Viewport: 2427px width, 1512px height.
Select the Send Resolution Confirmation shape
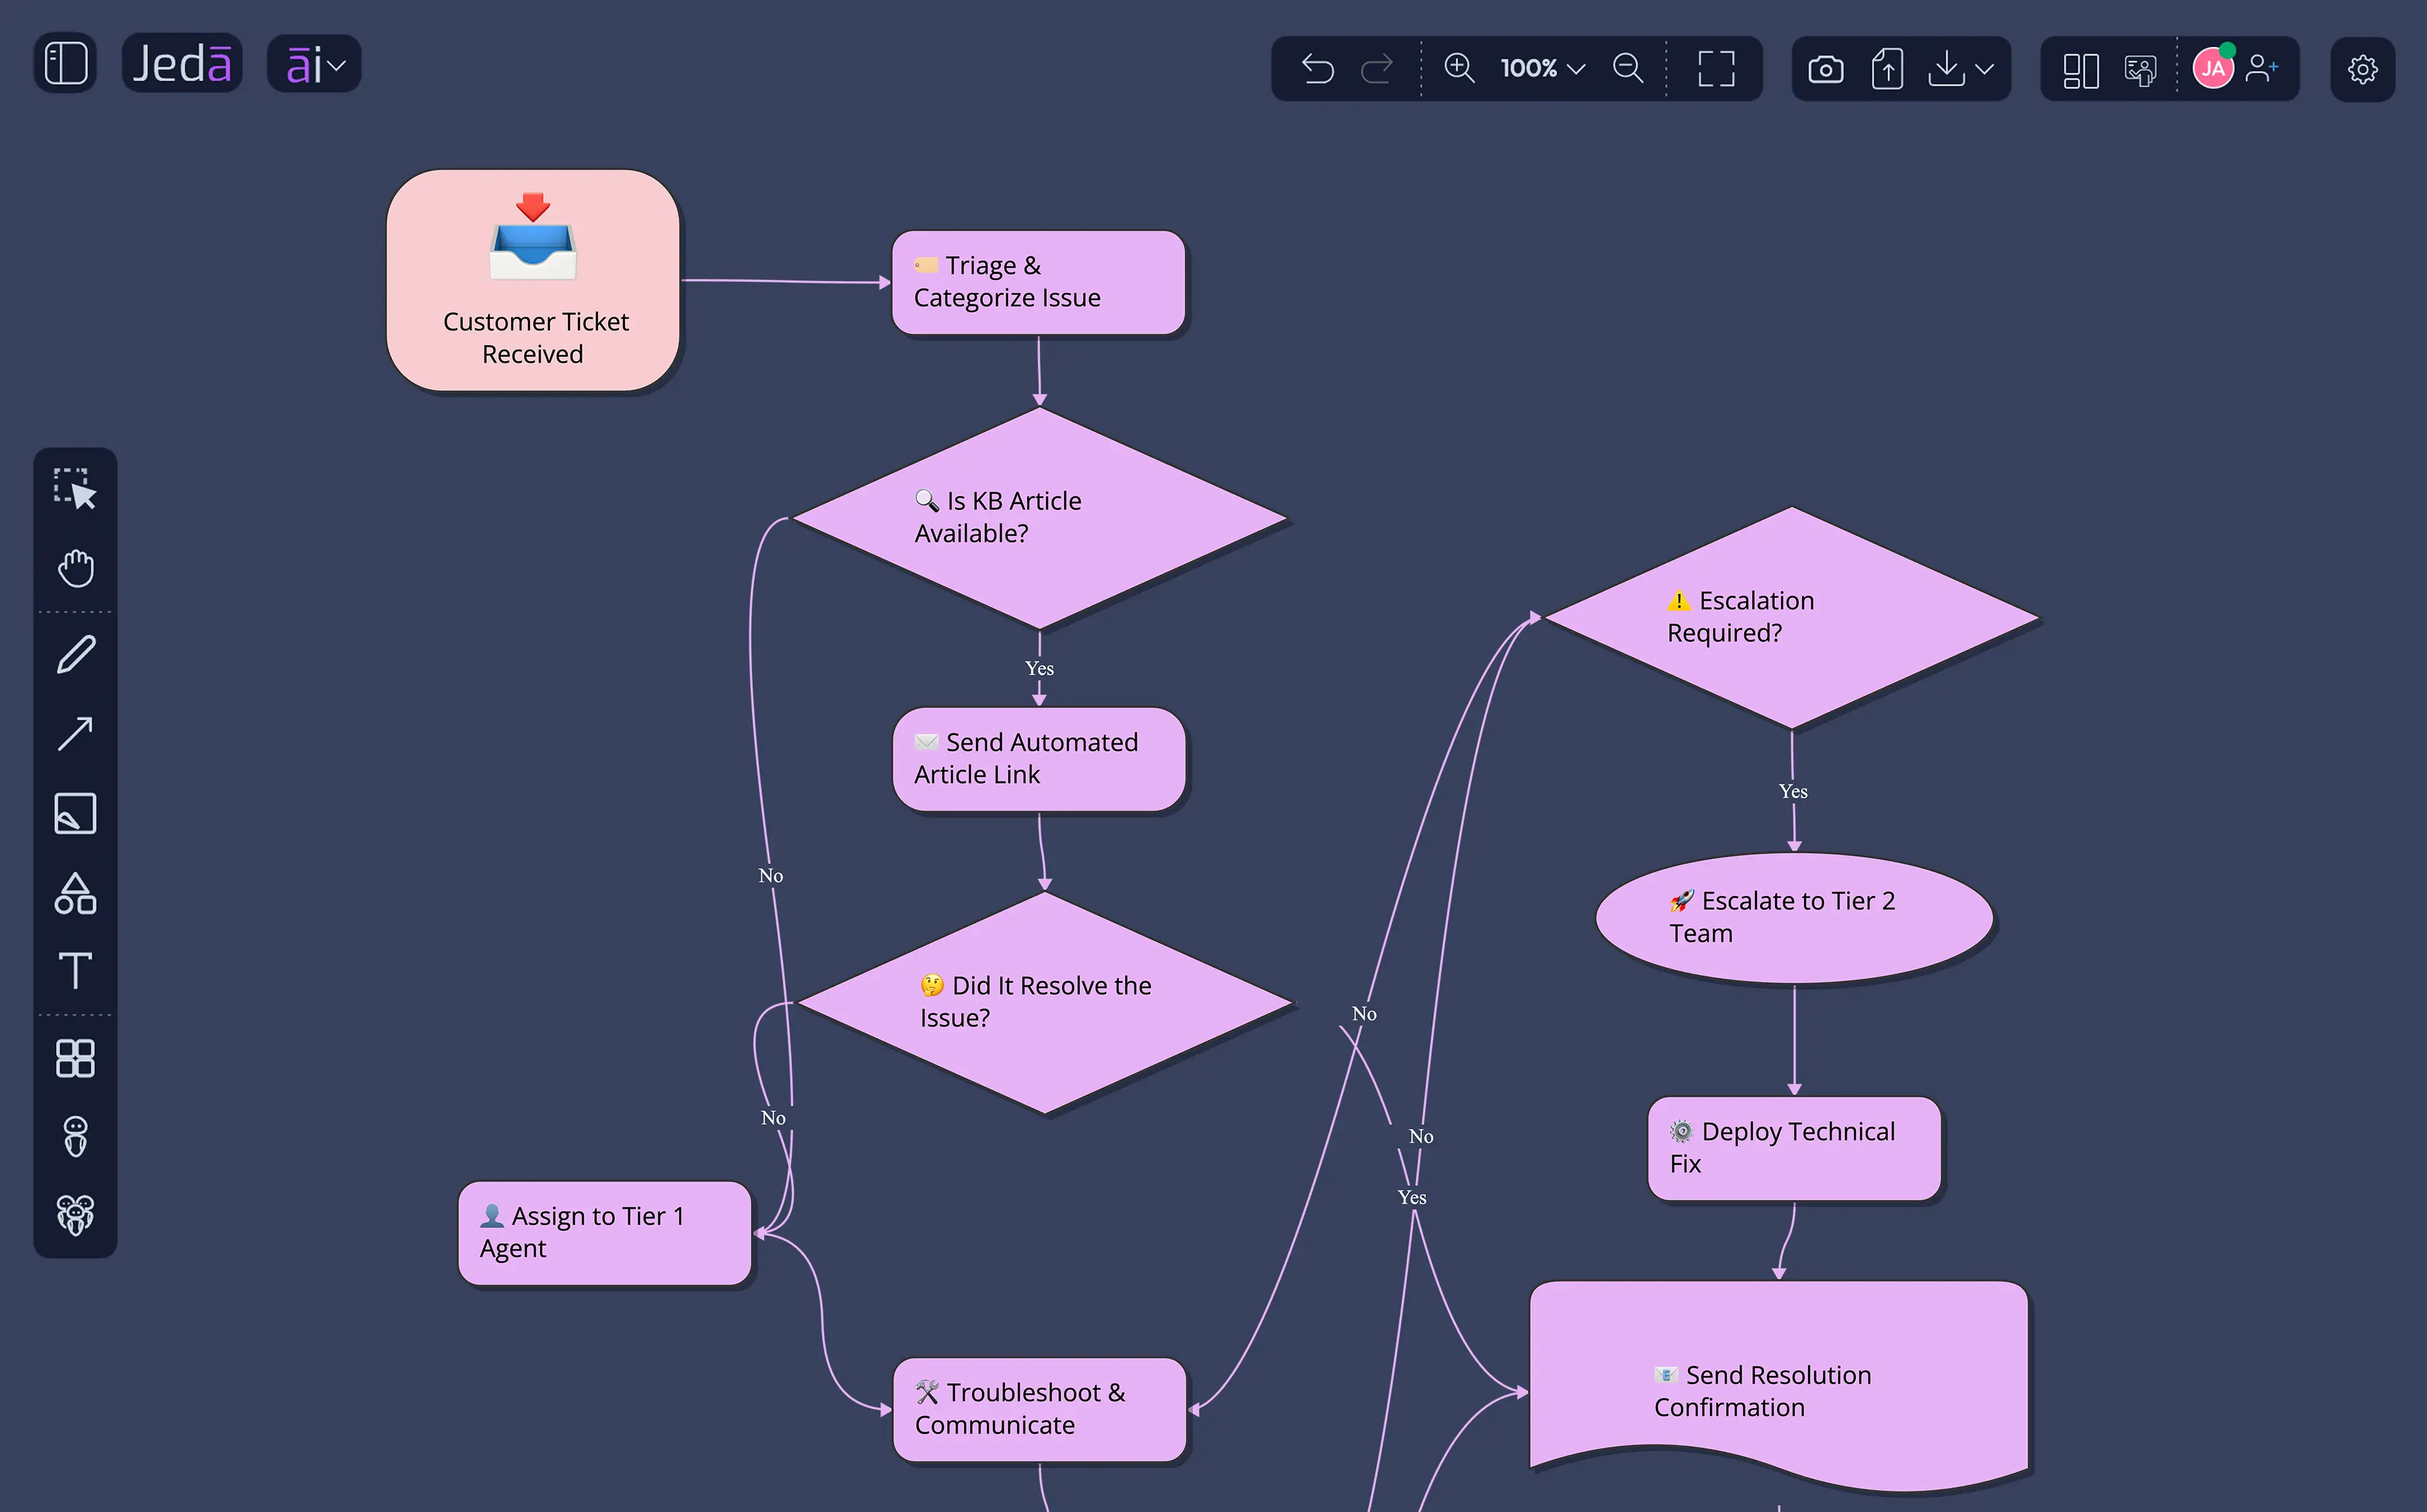[x=1779, y=1386]
